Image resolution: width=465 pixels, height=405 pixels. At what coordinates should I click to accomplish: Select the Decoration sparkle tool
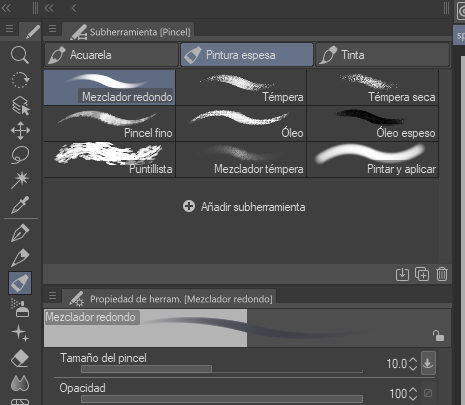tap(20, 333)
